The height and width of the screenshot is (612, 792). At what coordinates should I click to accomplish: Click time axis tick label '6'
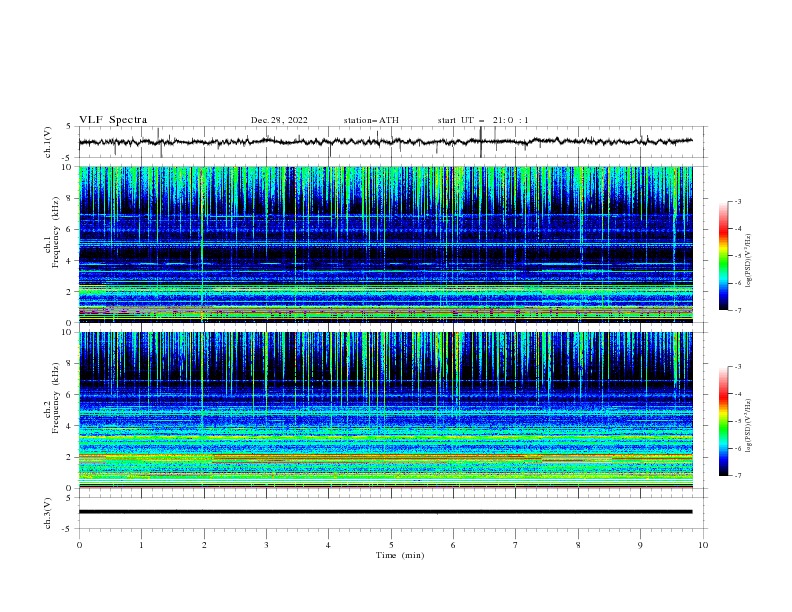[x=453, y=545]
